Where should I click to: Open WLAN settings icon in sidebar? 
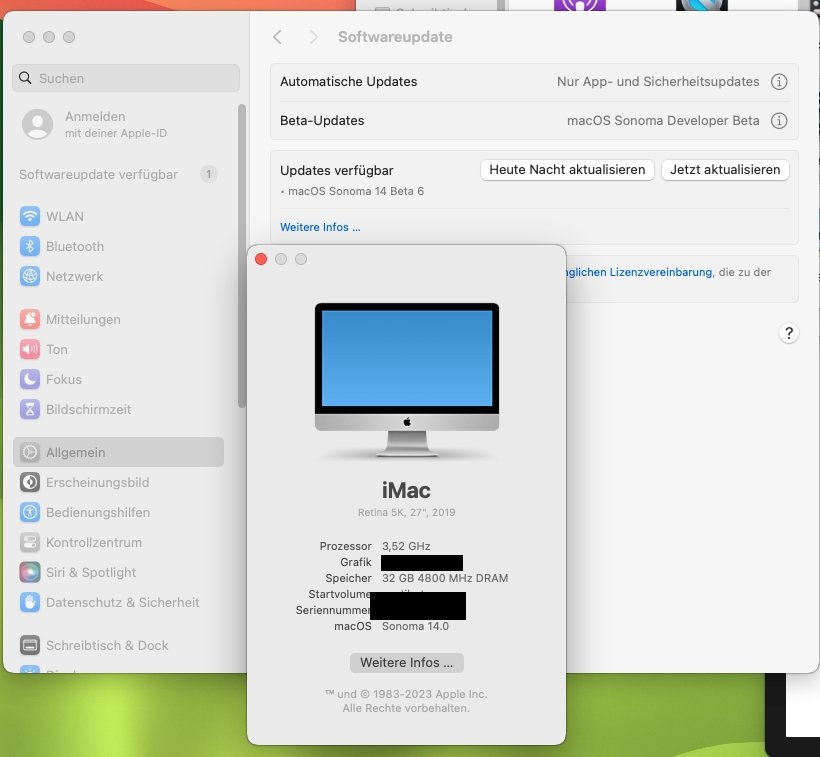(x=30, y=216)
